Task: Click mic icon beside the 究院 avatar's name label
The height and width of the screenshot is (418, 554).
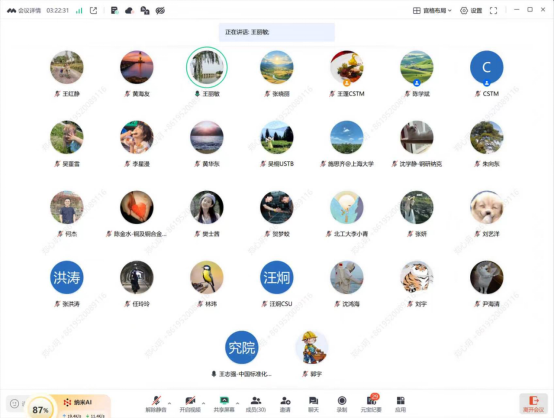Action: pyautogui.click(x=213, y=373)
